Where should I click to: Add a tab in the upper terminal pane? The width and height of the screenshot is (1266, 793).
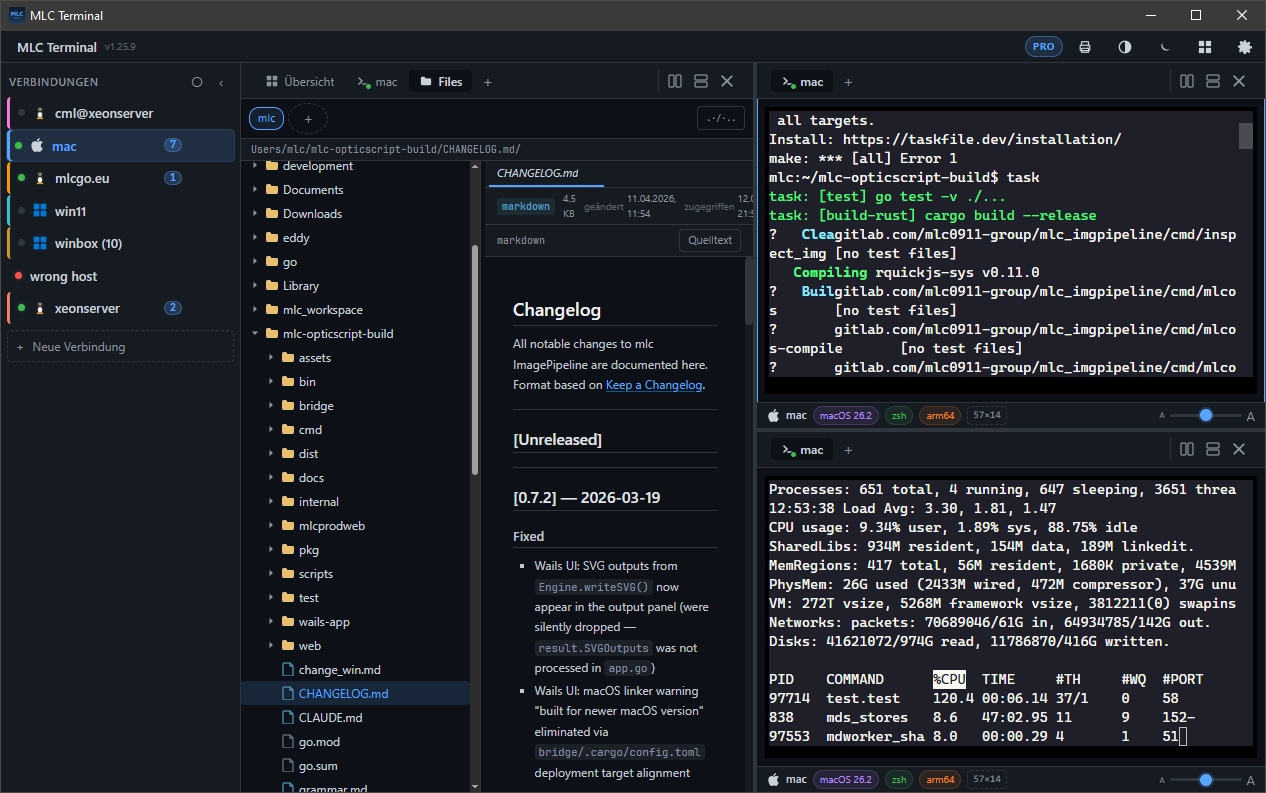point(848,82)
